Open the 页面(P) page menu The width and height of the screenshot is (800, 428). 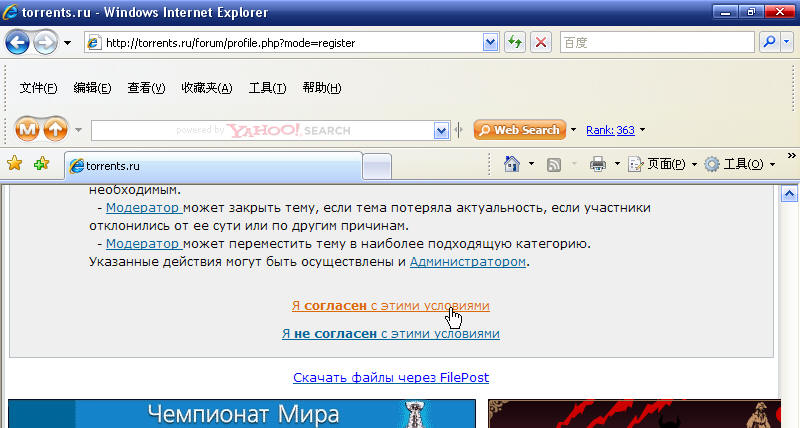point(662,164)
